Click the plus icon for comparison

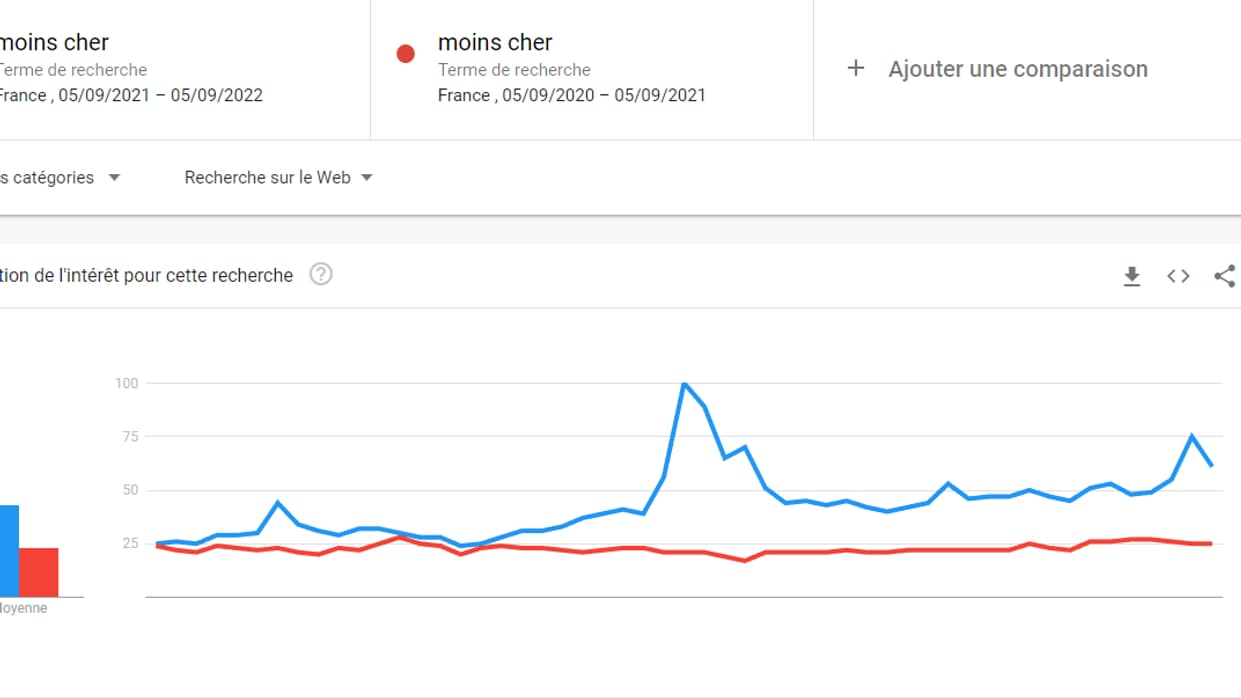tap(856, 69)
